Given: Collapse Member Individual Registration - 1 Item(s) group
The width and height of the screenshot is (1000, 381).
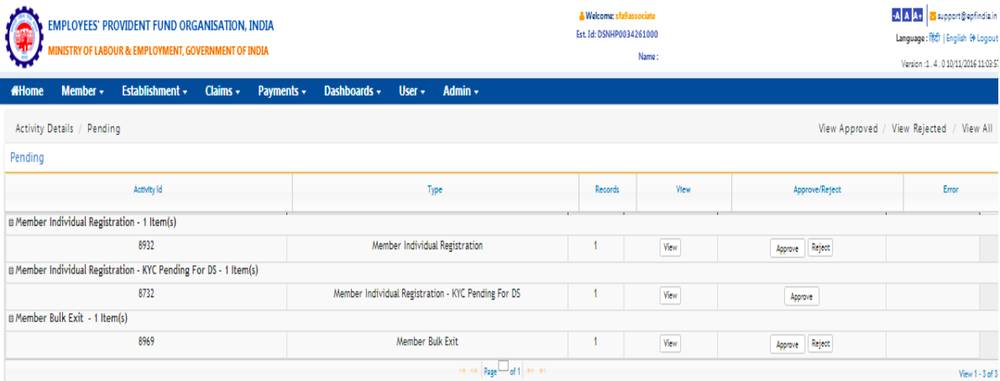Looking at the screenshot, I should (11, 223).
